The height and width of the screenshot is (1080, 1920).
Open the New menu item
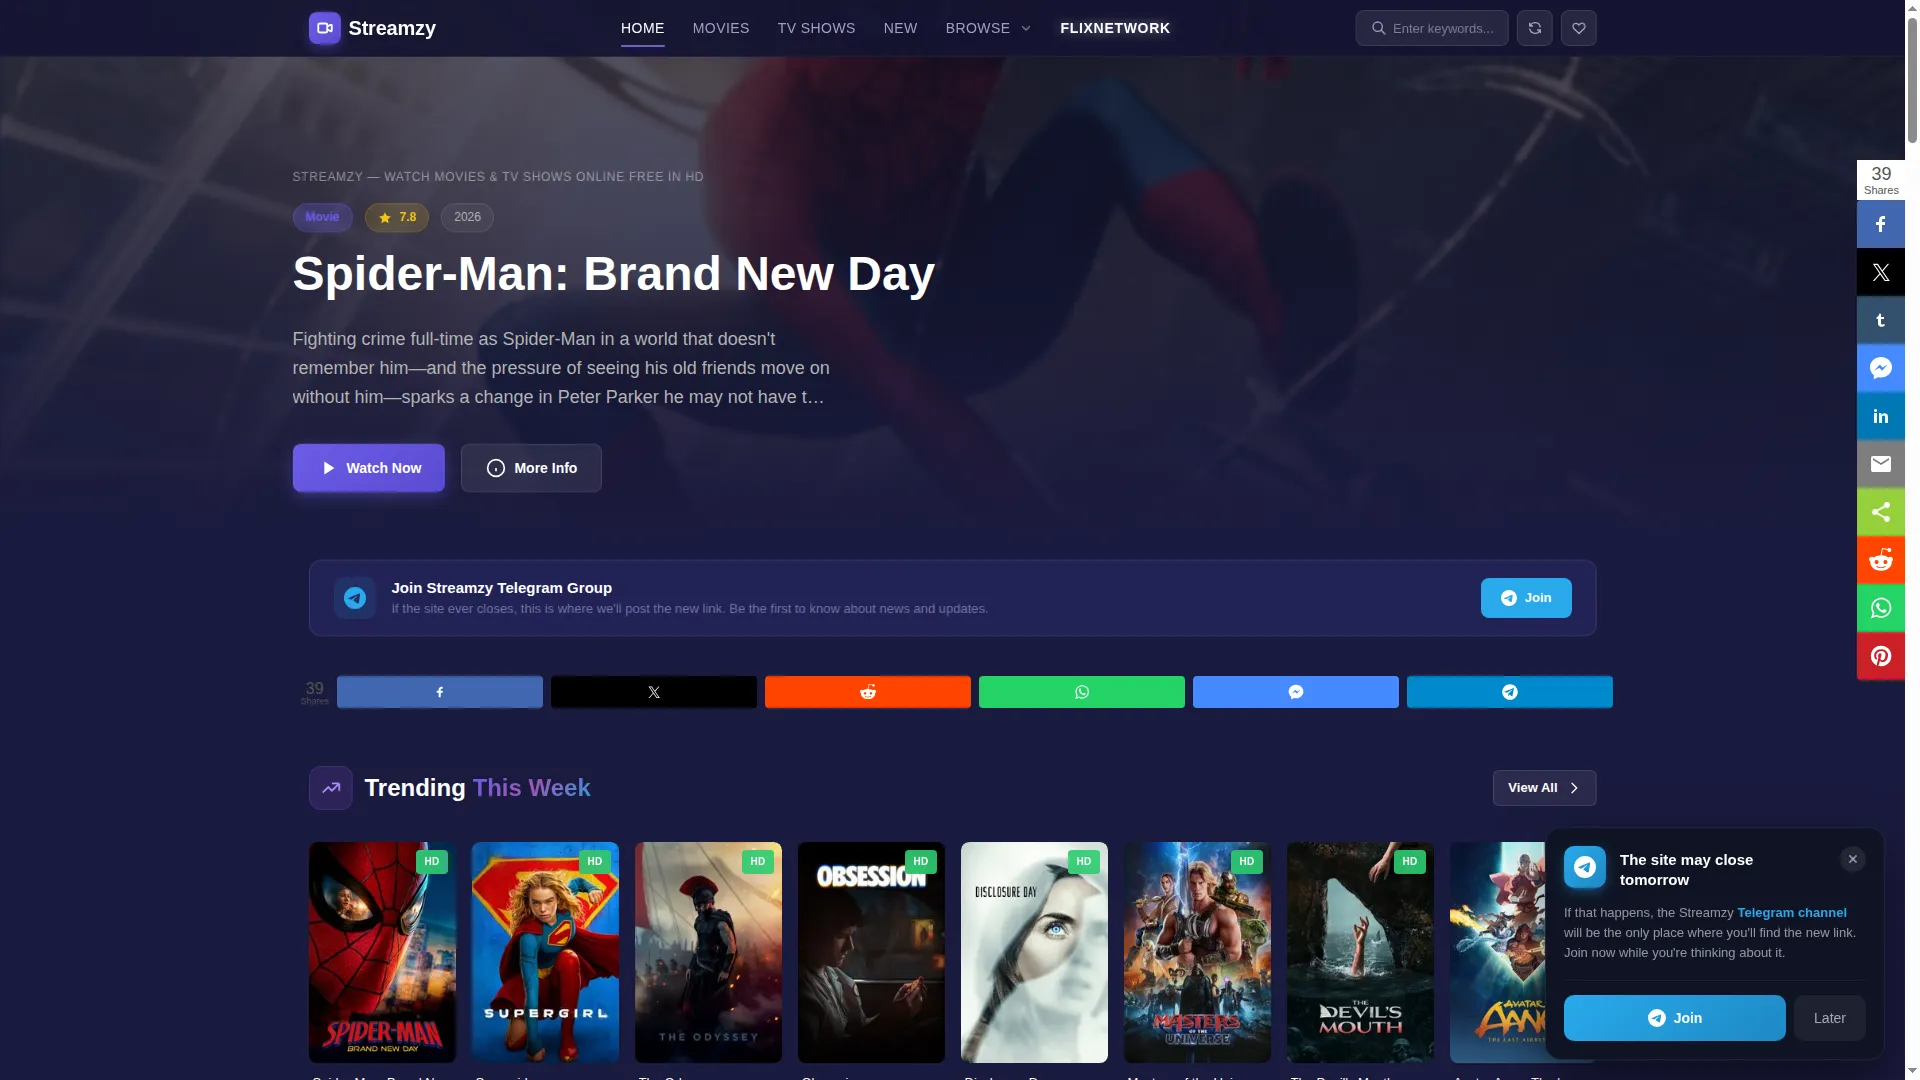pos(900,28)
